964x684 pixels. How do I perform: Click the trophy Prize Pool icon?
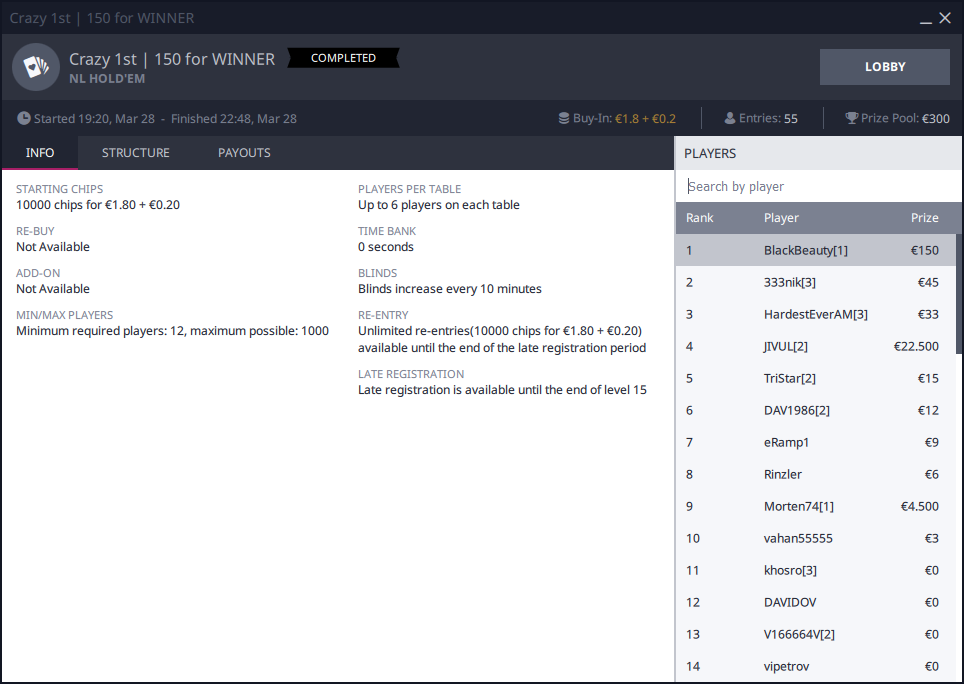pyautogui.click(x=851, y=118)
